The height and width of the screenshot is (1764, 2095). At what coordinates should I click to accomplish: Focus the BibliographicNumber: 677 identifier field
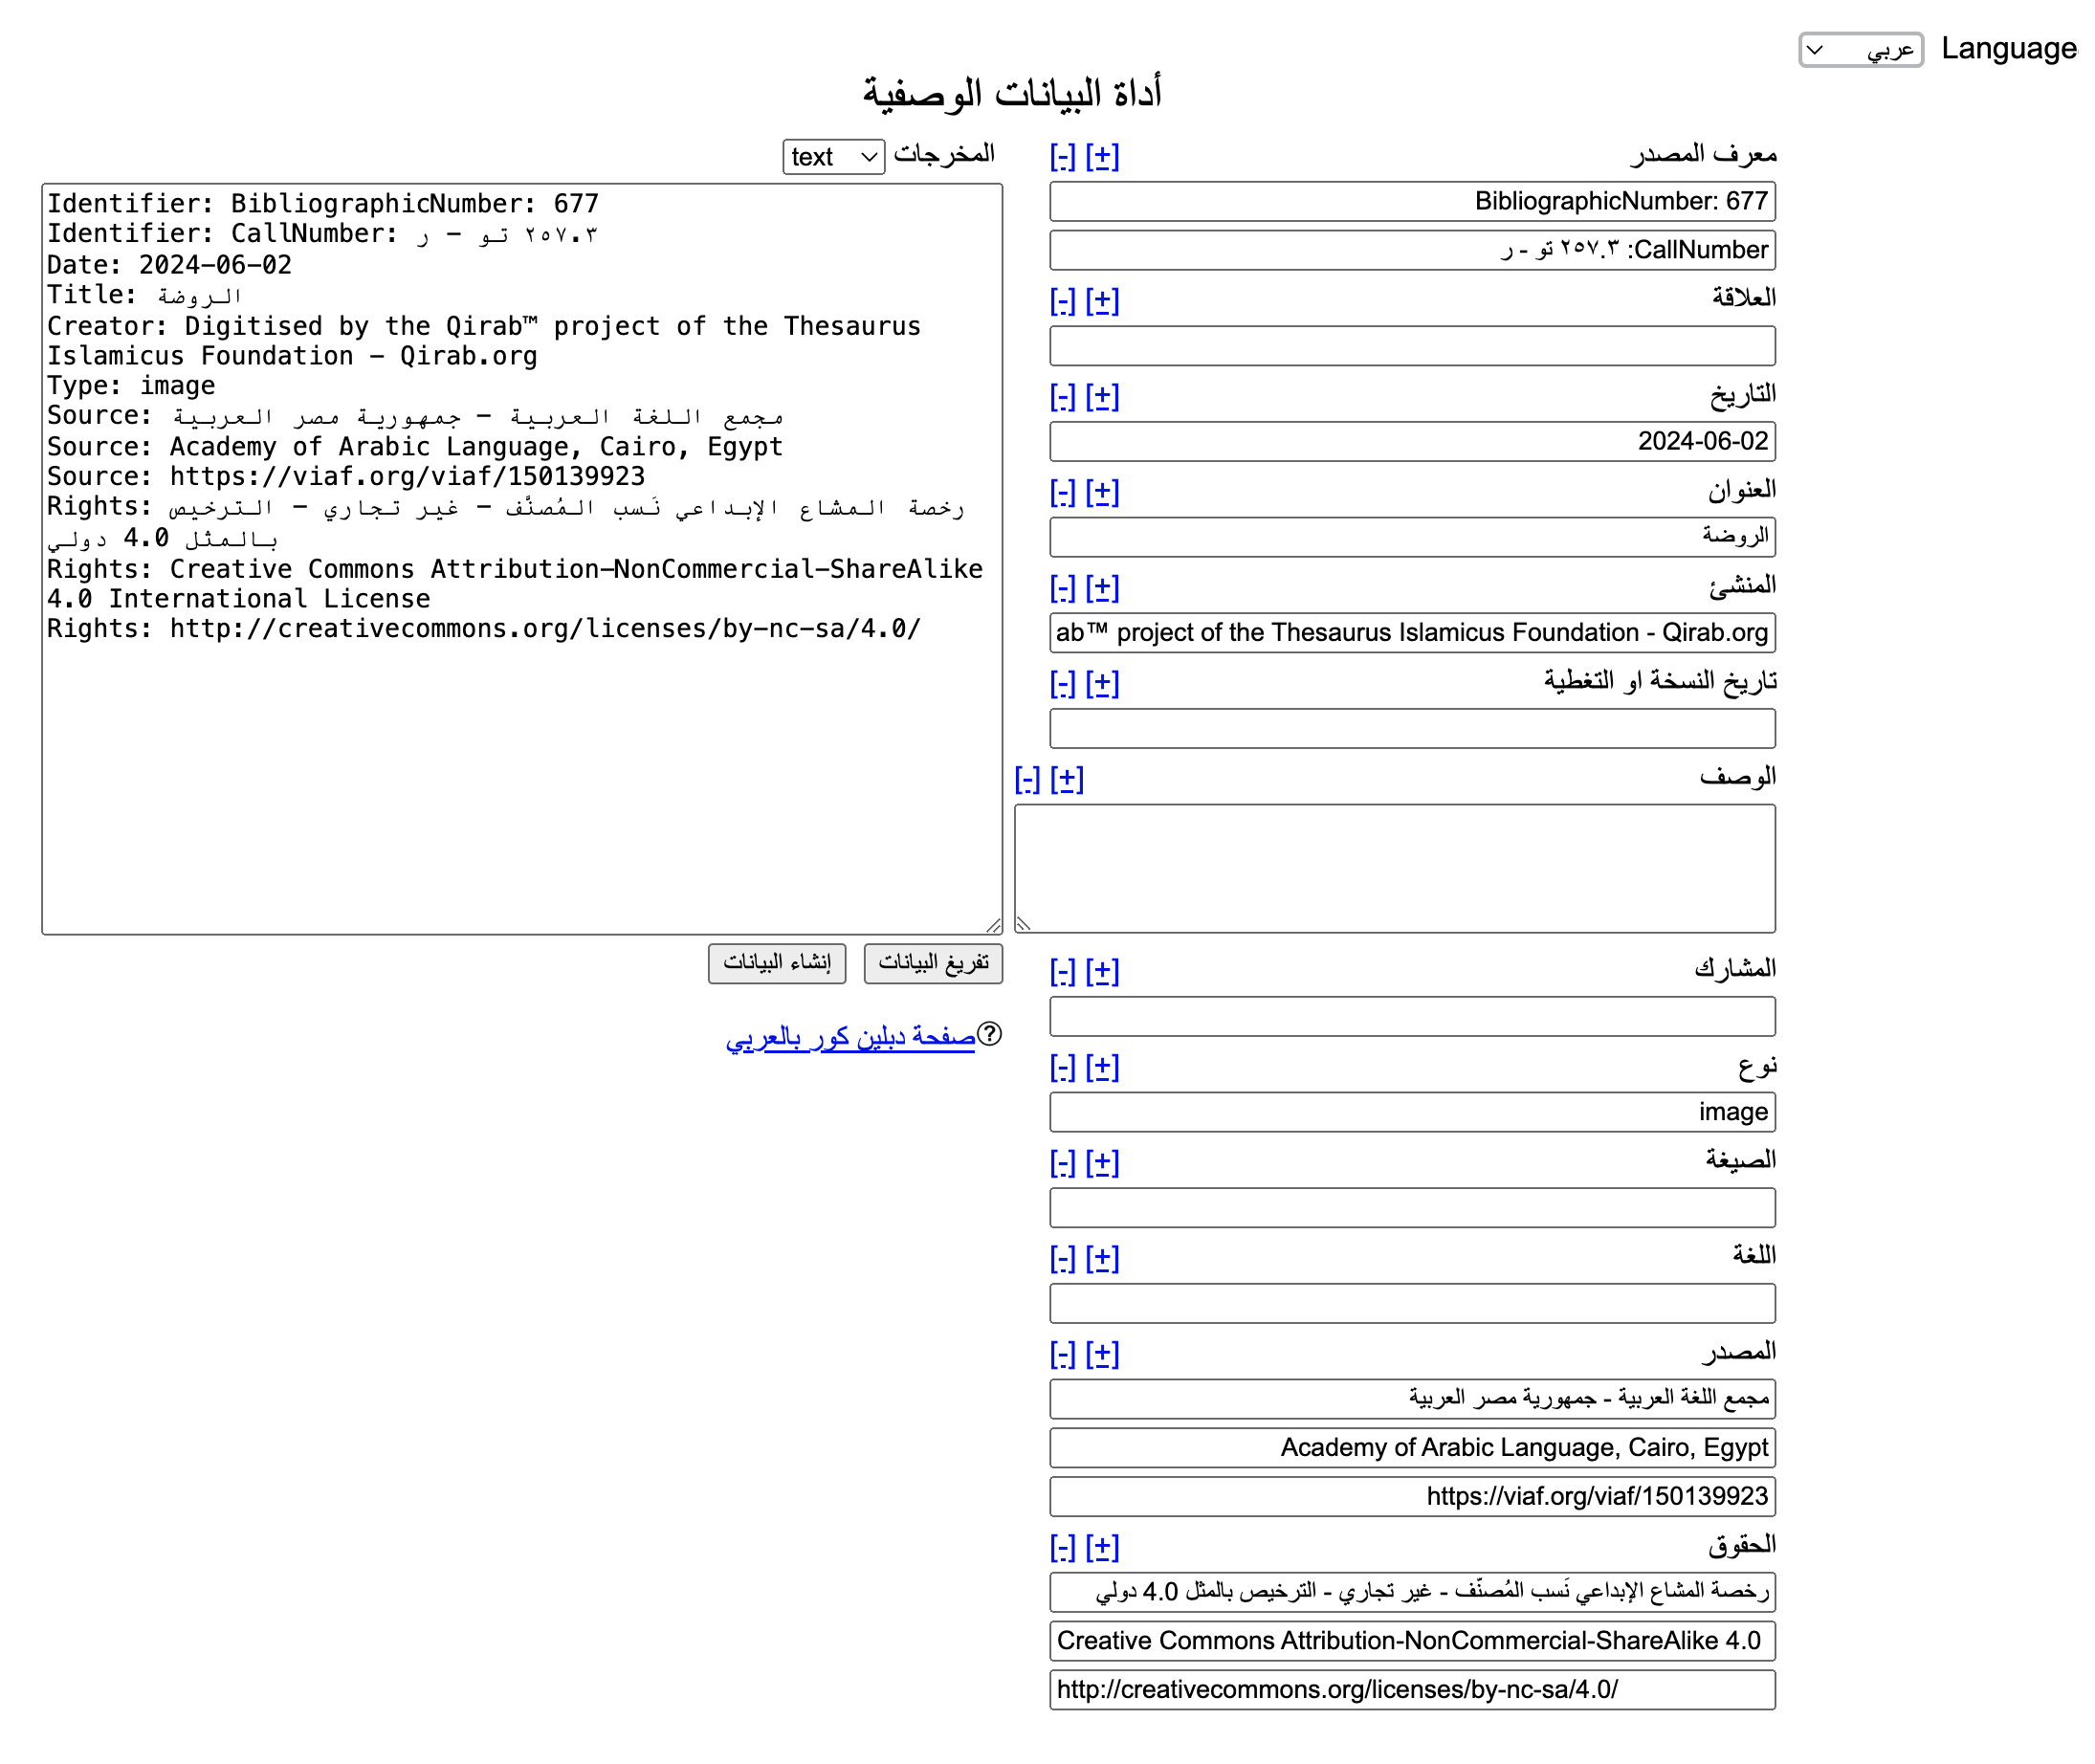(x=1412, y=202)
